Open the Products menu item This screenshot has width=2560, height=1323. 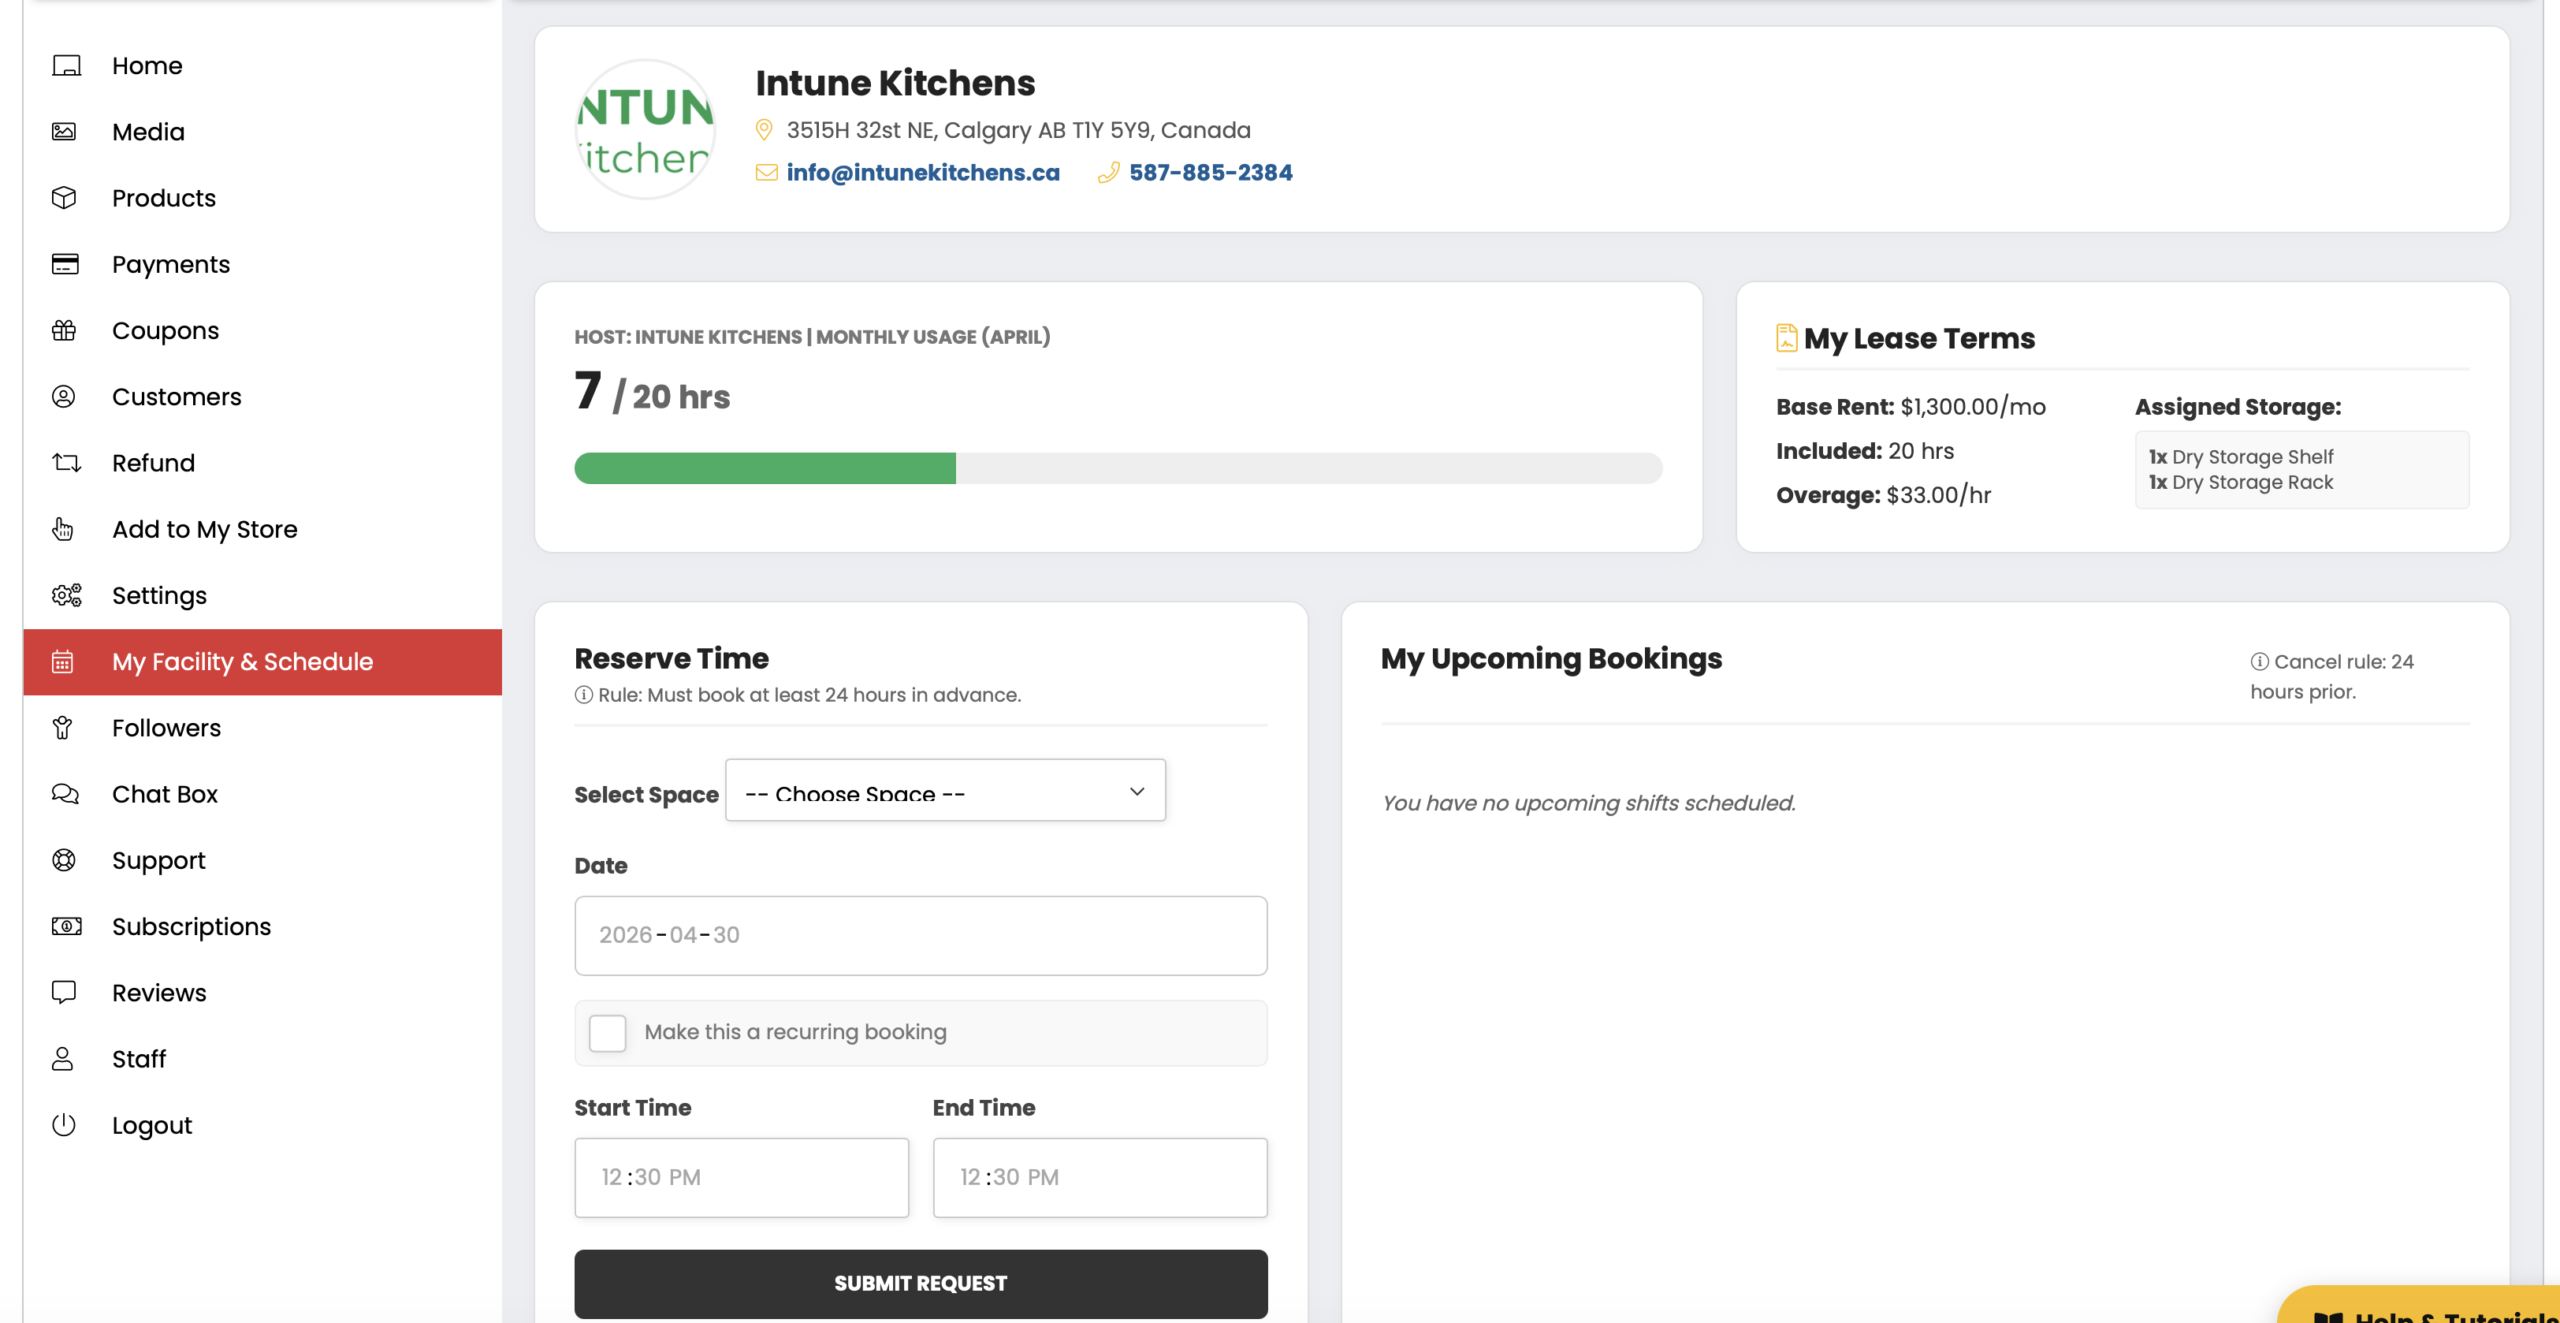(x=163, y=198)
